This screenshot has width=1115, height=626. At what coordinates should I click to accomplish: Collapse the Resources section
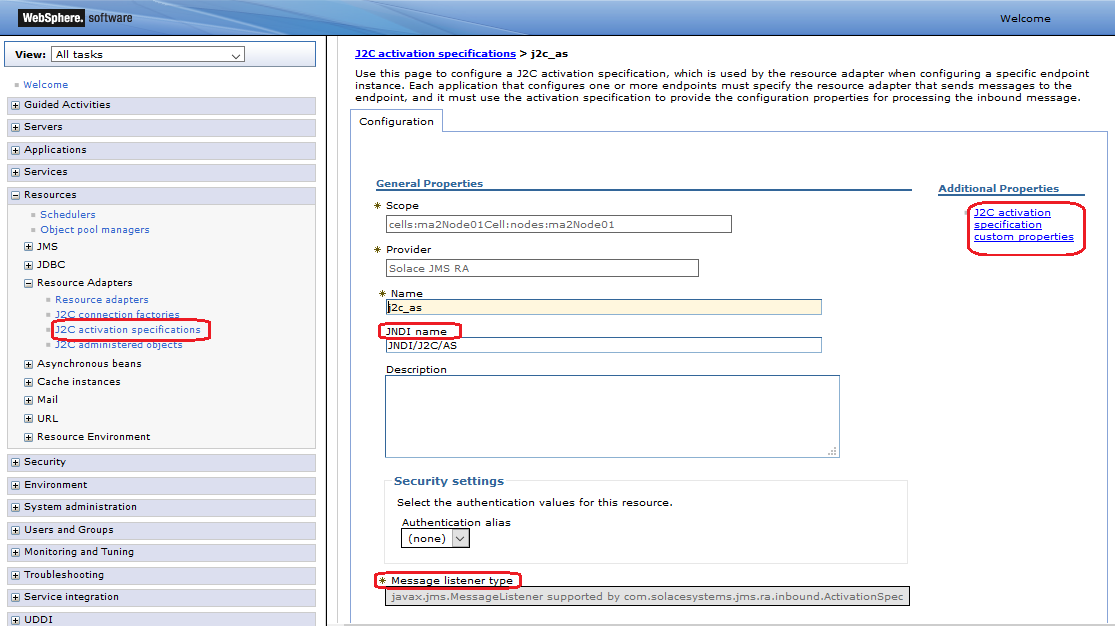[15, 196]
